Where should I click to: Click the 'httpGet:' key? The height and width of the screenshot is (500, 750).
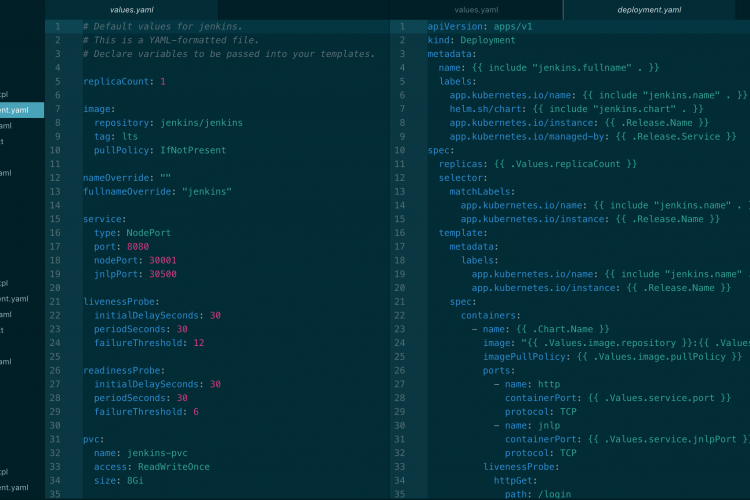pos(516,480)
